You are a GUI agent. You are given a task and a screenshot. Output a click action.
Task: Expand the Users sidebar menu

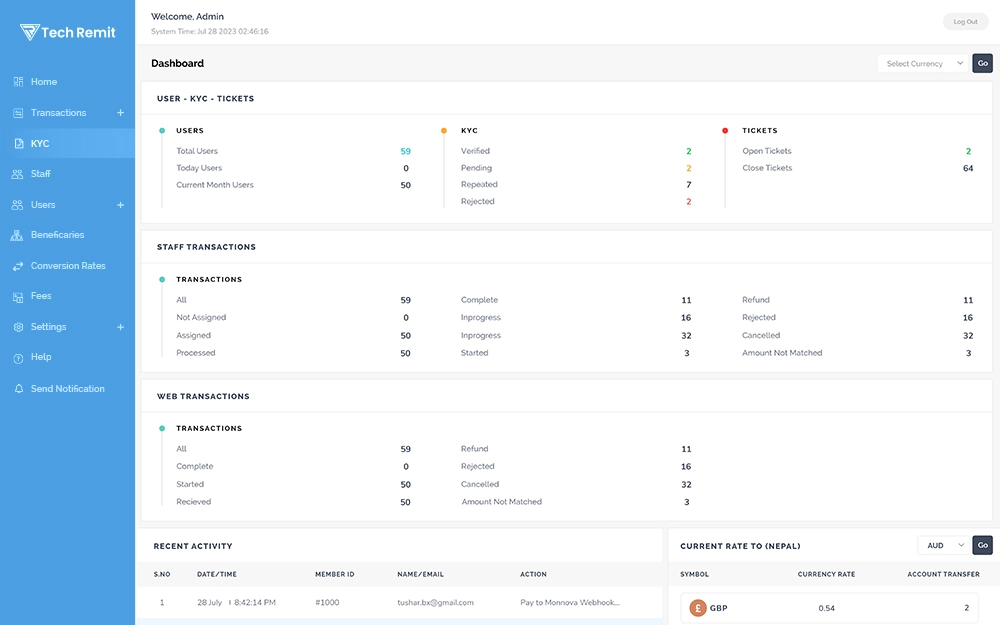[x=120, y=204]
